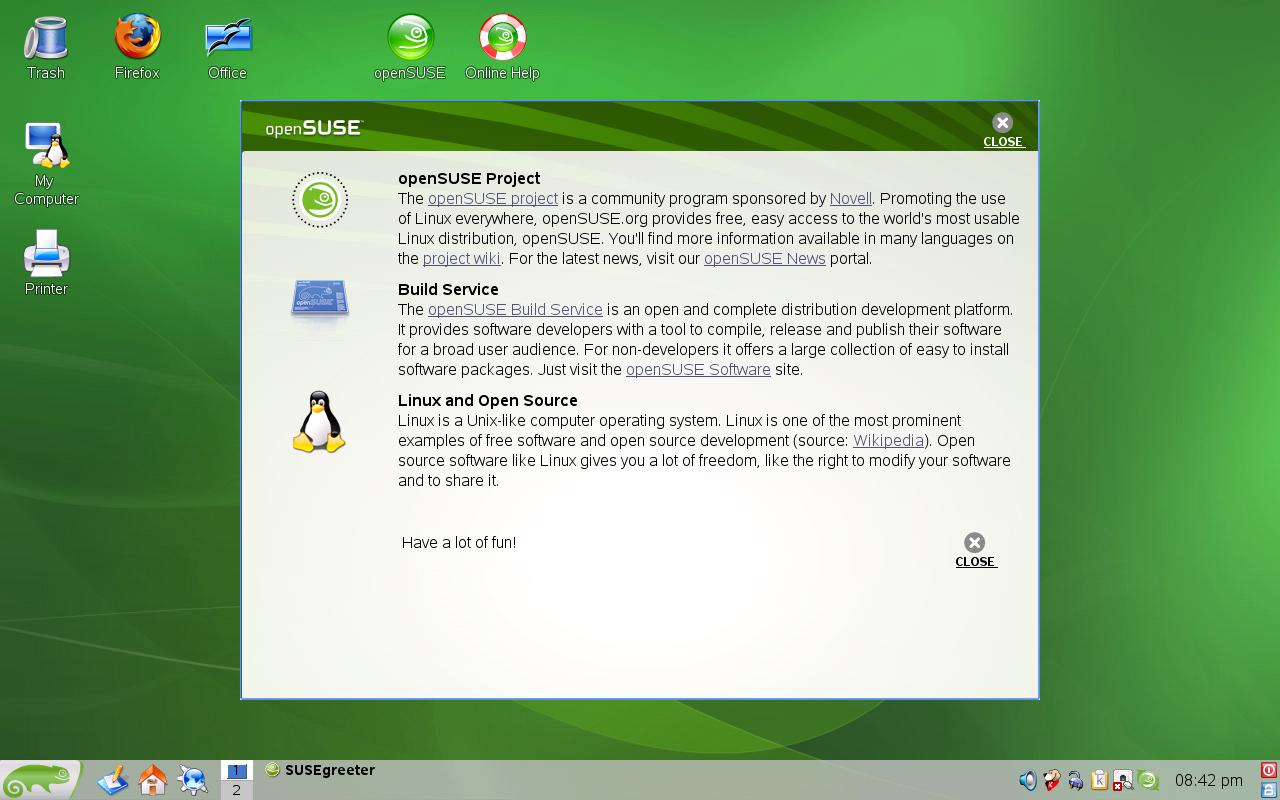The width and height of the screenshot is (1280, 800).
Task: Click the 08:42 pm clock
Action: (1209, 780)
